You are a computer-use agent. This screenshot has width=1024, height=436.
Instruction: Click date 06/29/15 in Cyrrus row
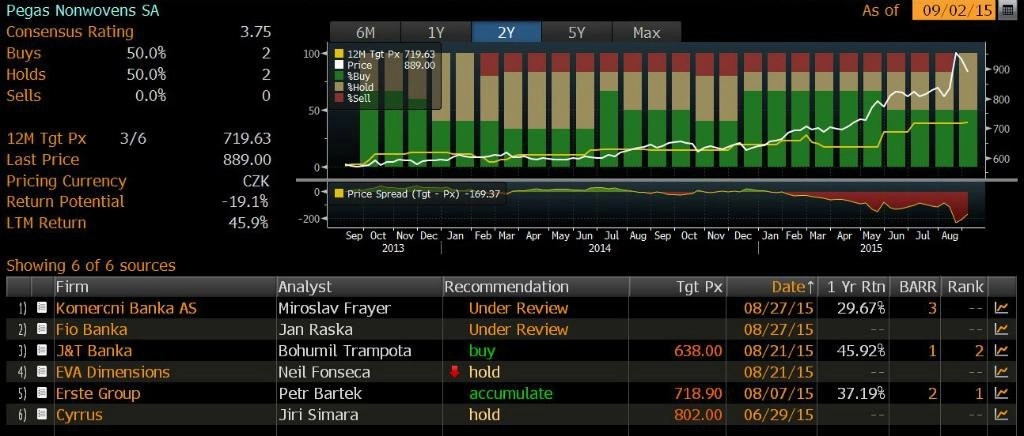pyautogui.click(x=778, y=414)
